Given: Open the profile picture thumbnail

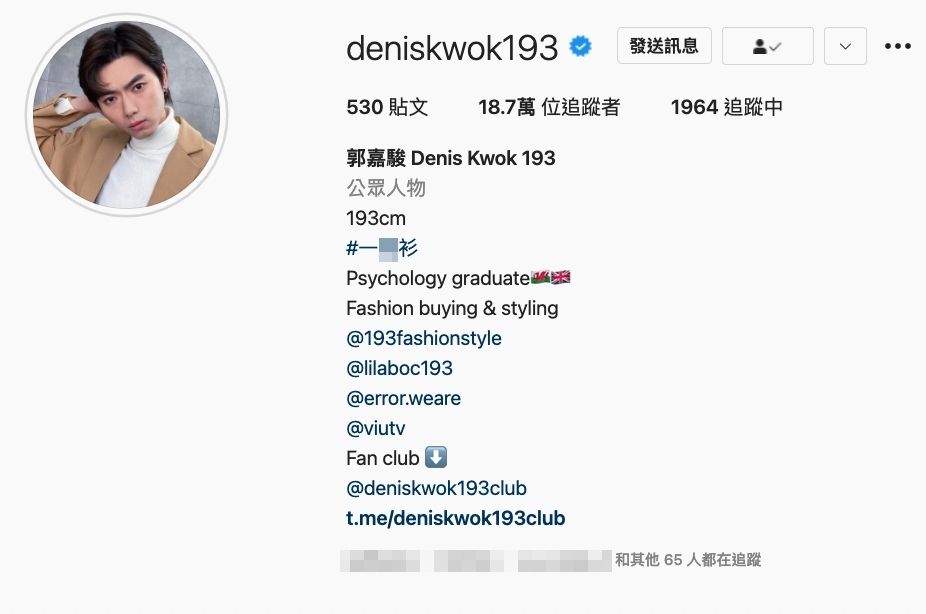Looking at the screenshot, I should [x=126, y=115].
